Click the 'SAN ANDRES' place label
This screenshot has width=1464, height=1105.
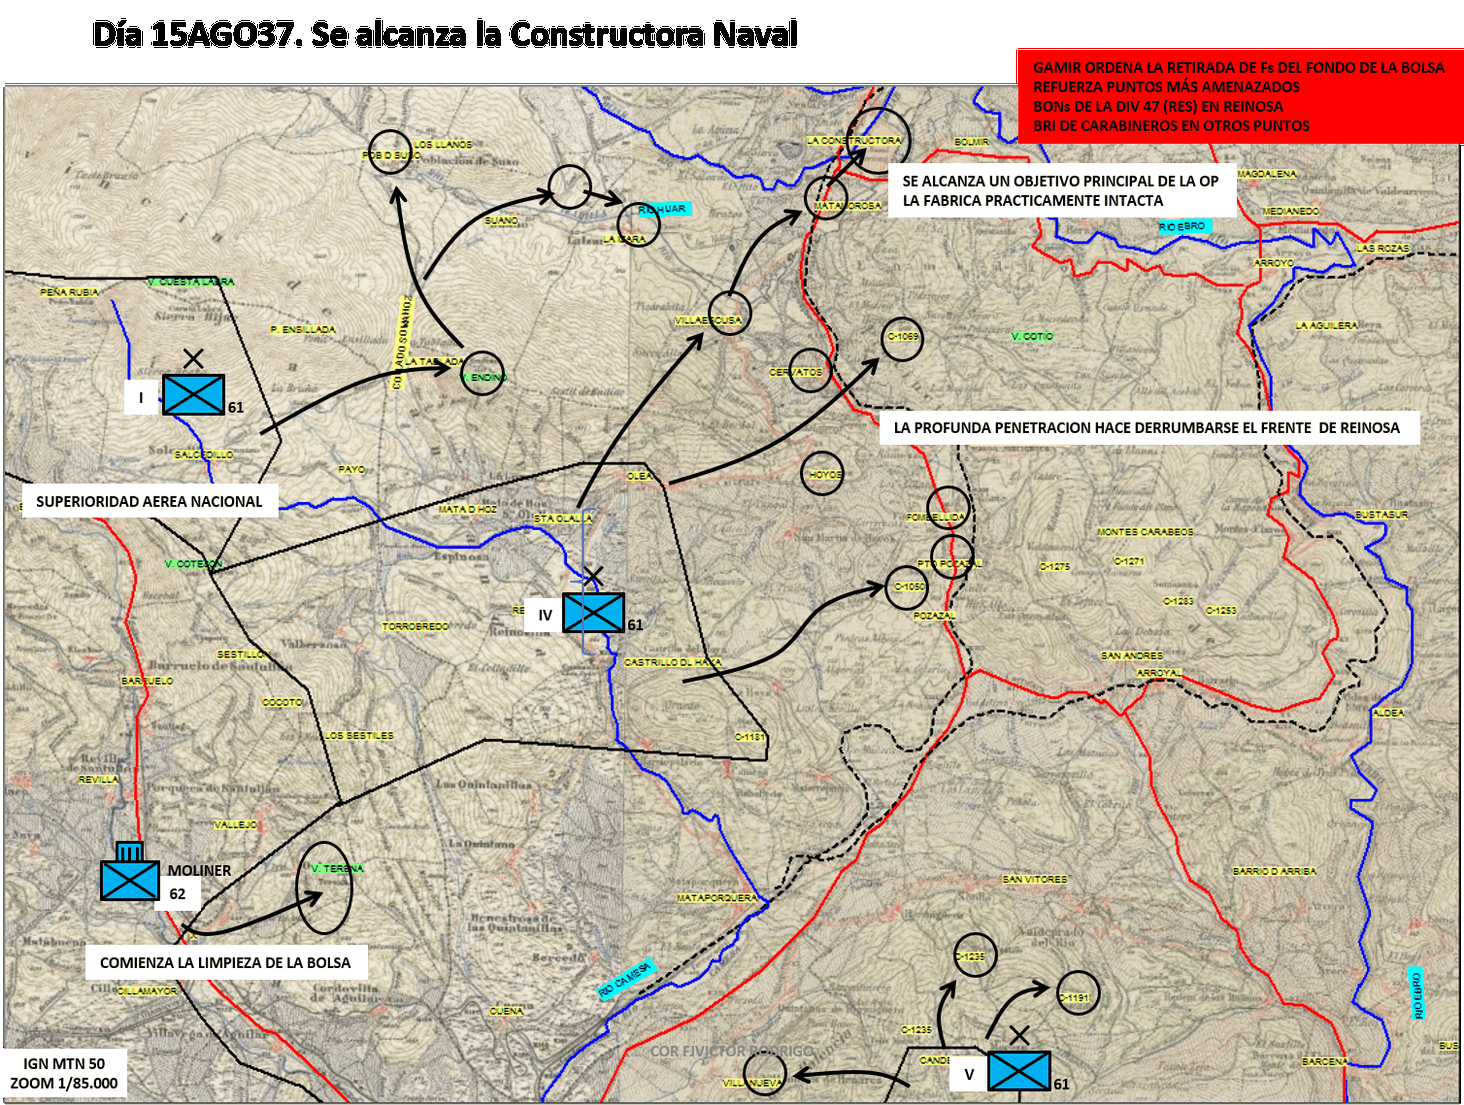(x=1132, y=655)
